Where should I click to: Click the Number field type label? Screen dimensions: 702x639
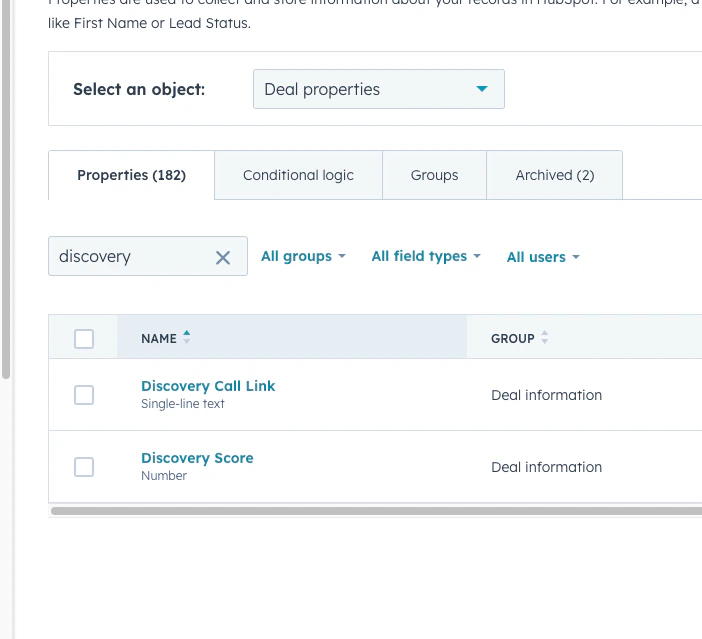(164, 476)
